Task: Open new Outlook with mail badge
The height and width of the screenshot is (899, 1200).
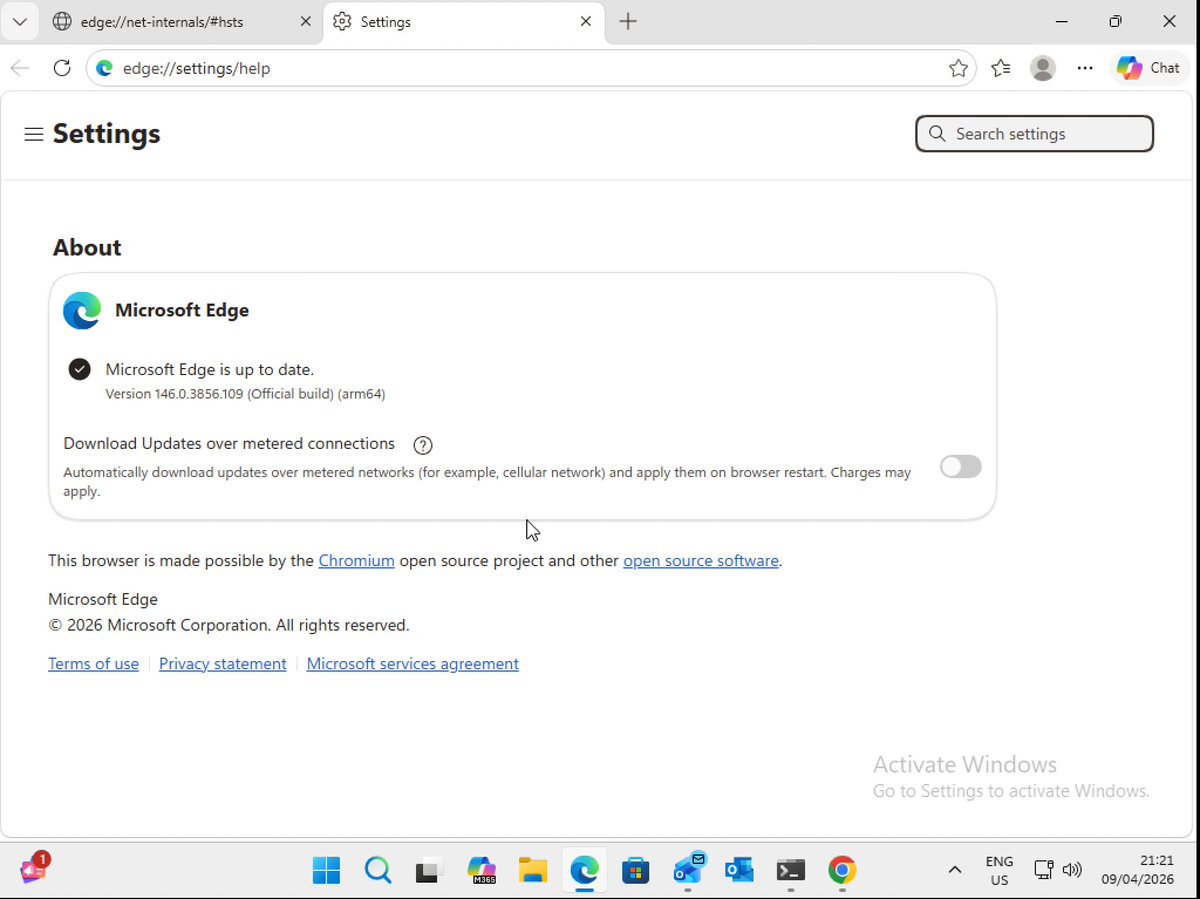Action: point(689,871)
